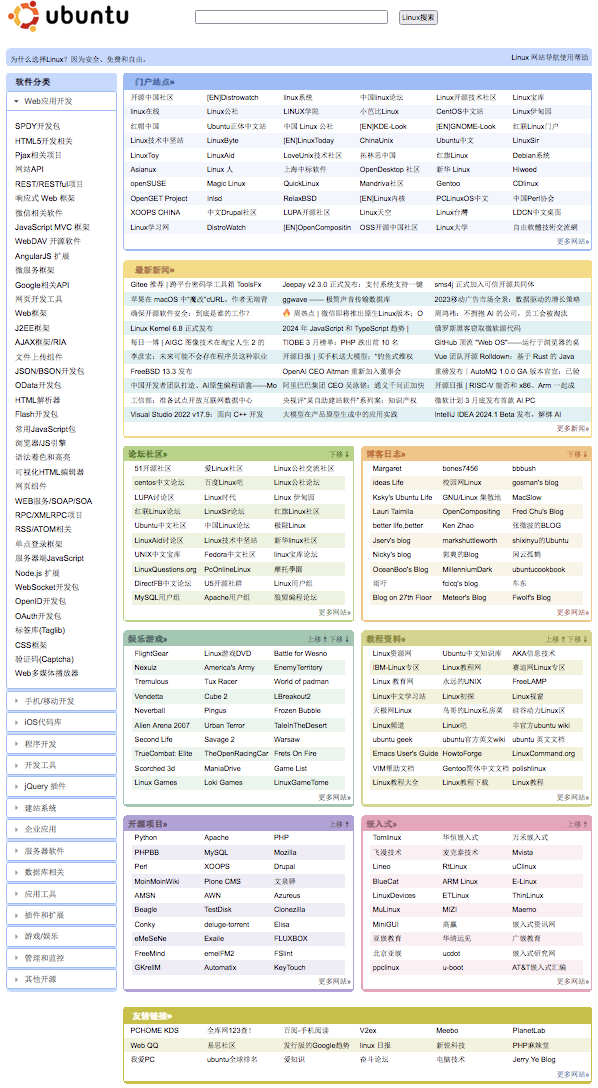This screenshot has height=1088, width=598.
Task: Expand the 插件和扩展 sidebar category
Action: point(61,915)
